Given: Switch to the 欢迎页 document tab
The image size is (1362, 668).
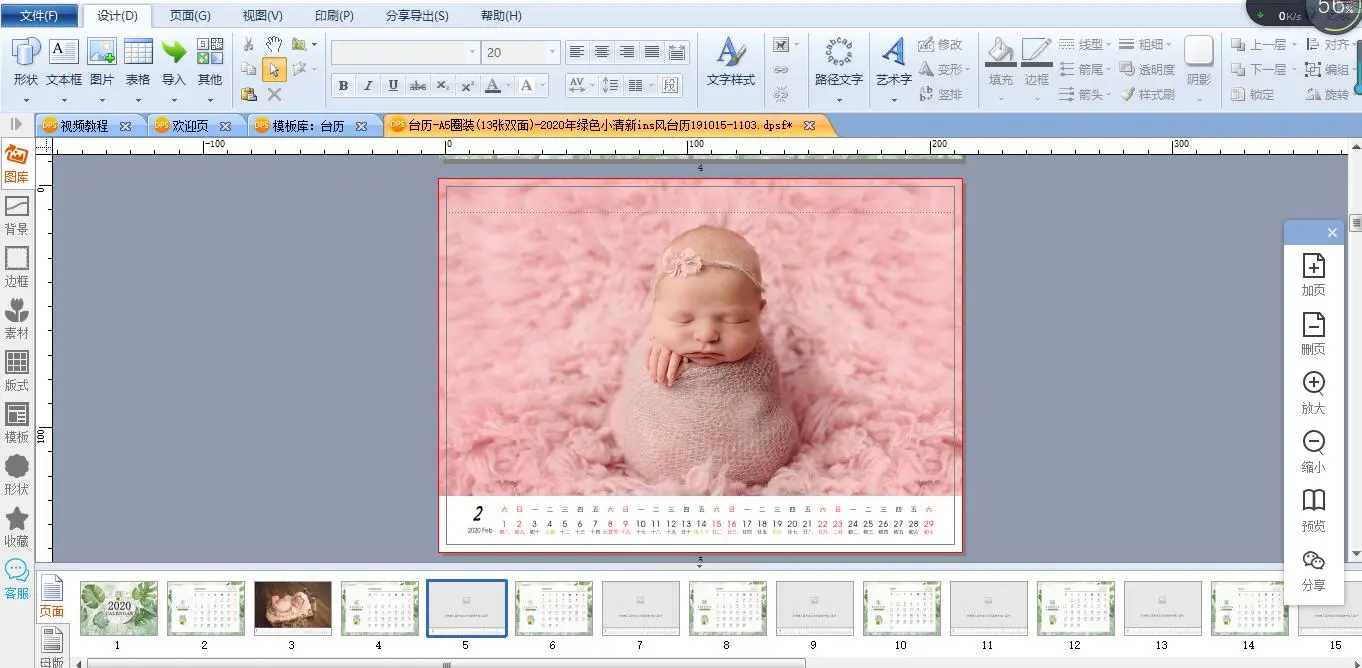Looking at the screenshot, I should (x=190, y=126).
